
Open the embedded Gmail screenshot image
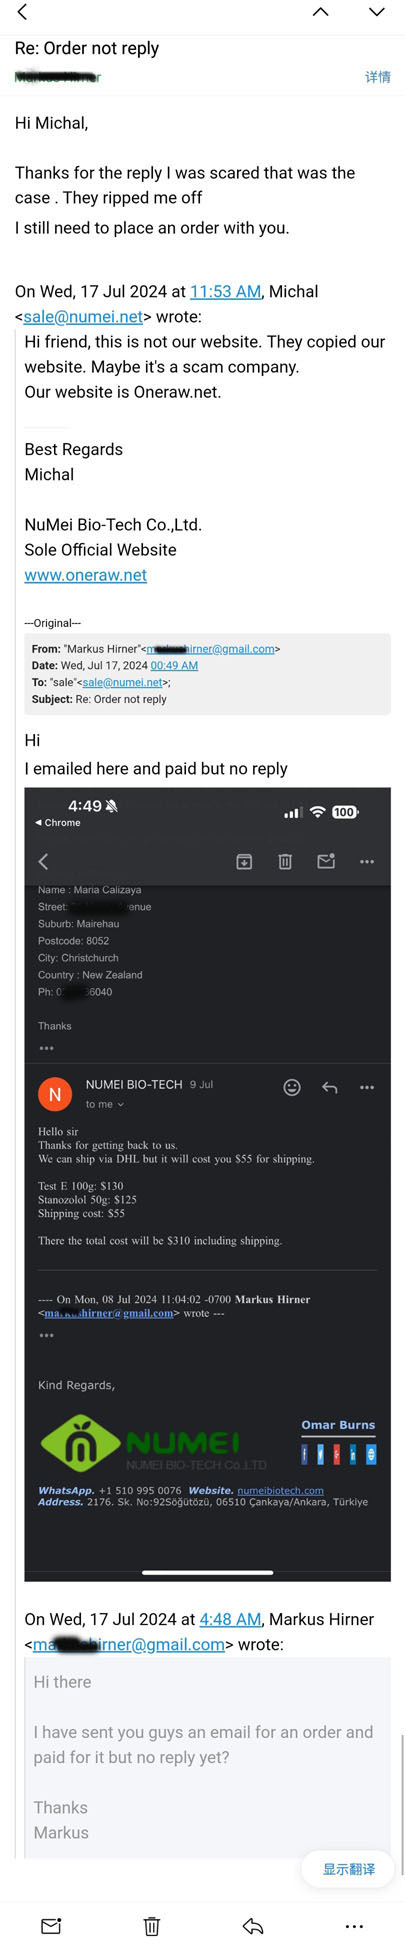207,1184
